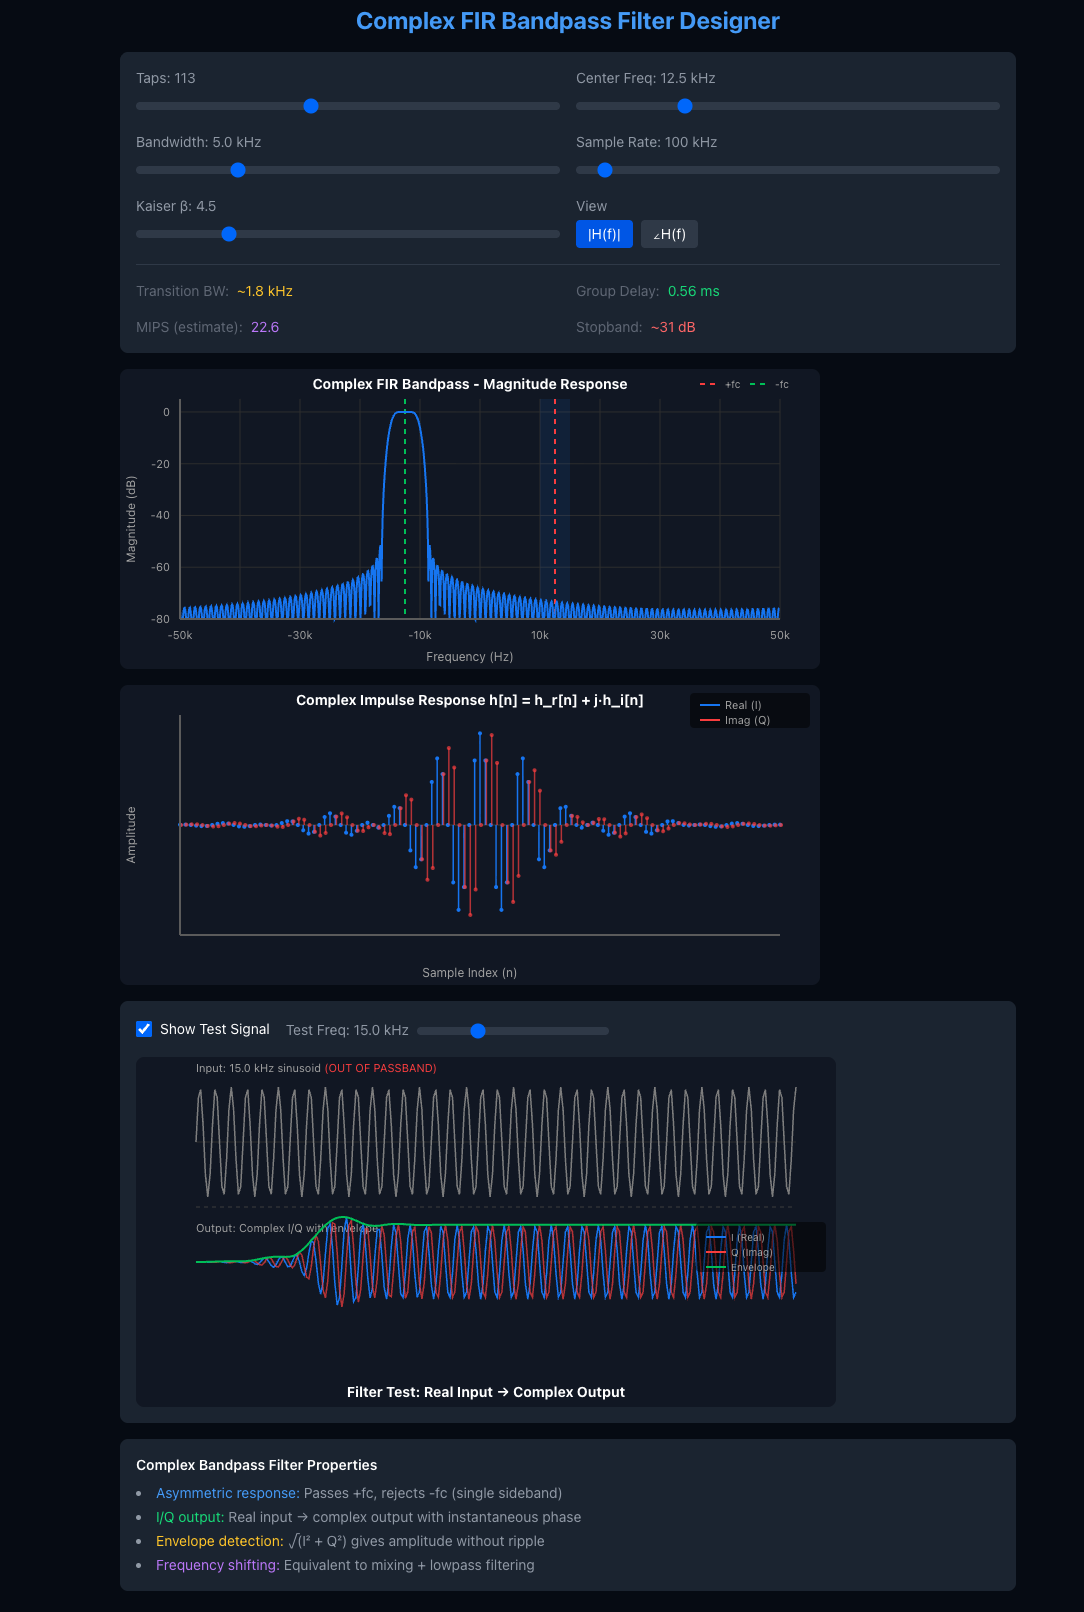Click the Show Test Signal label text

pos(215,1029)
